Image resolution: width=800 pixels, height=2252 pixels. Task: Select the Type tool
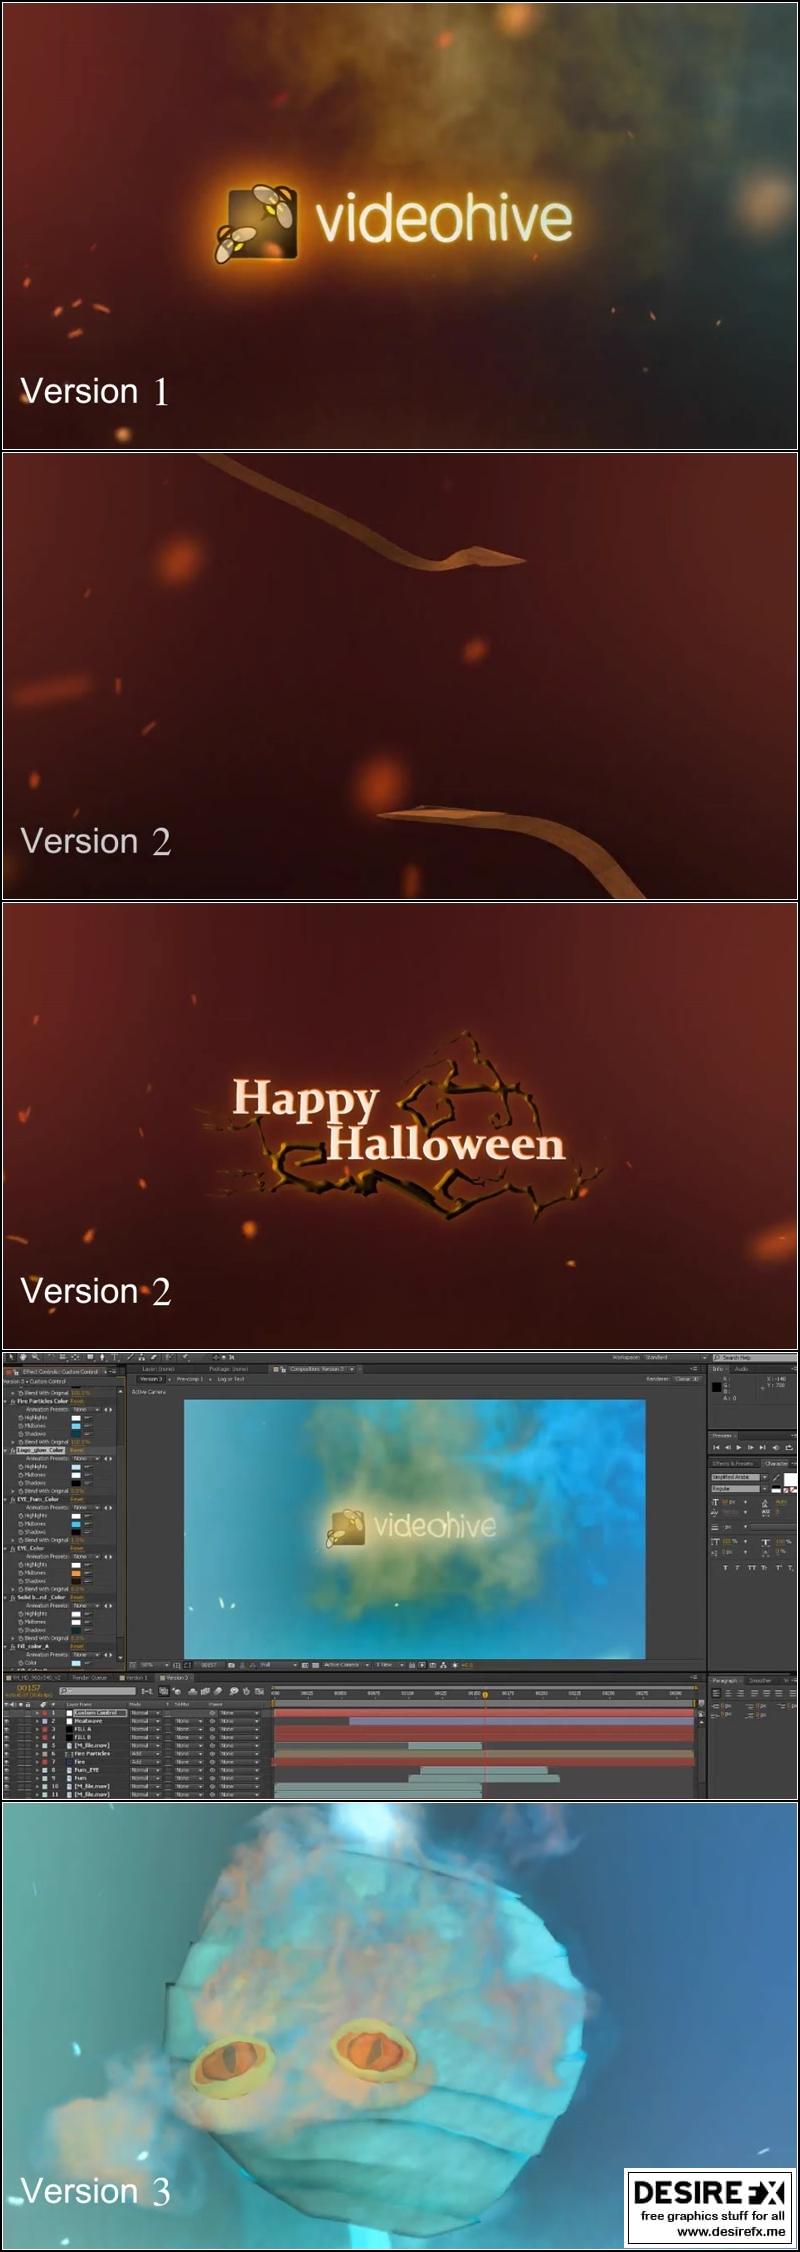[x=114, y=1357]
